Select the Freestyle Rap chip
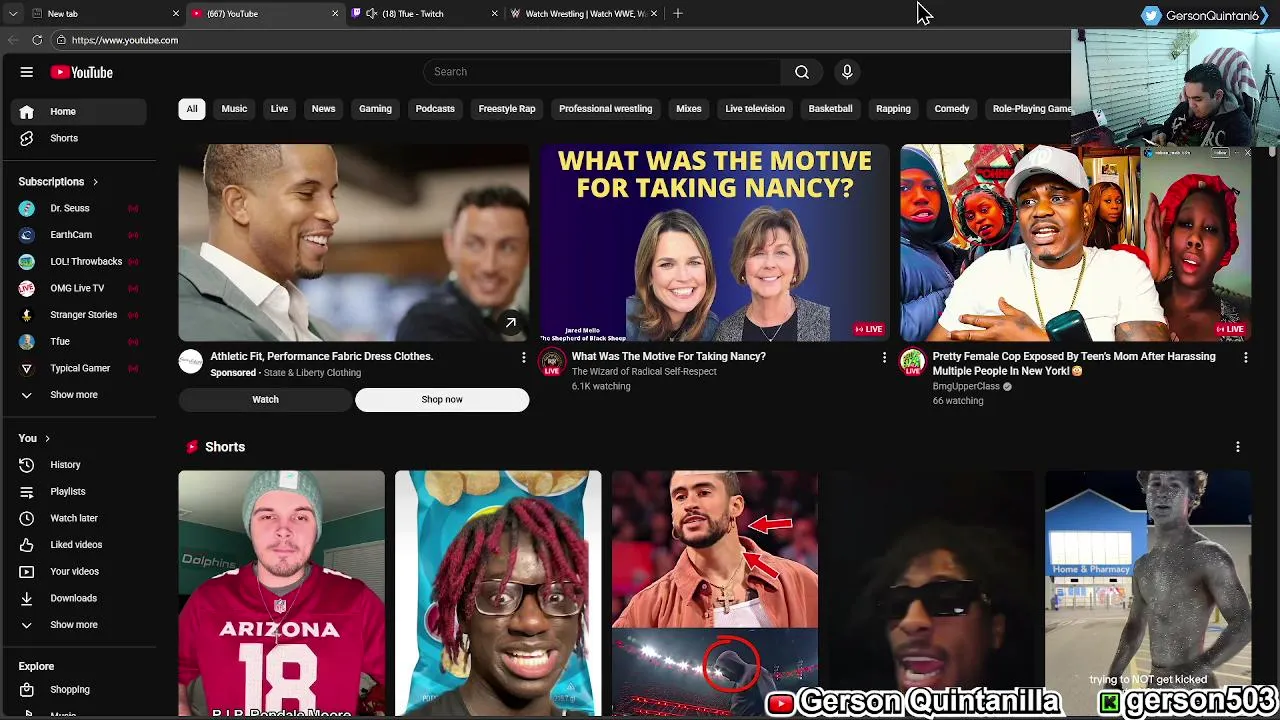Viewport: 1280px width, 720px height. (x=507, y=109)
